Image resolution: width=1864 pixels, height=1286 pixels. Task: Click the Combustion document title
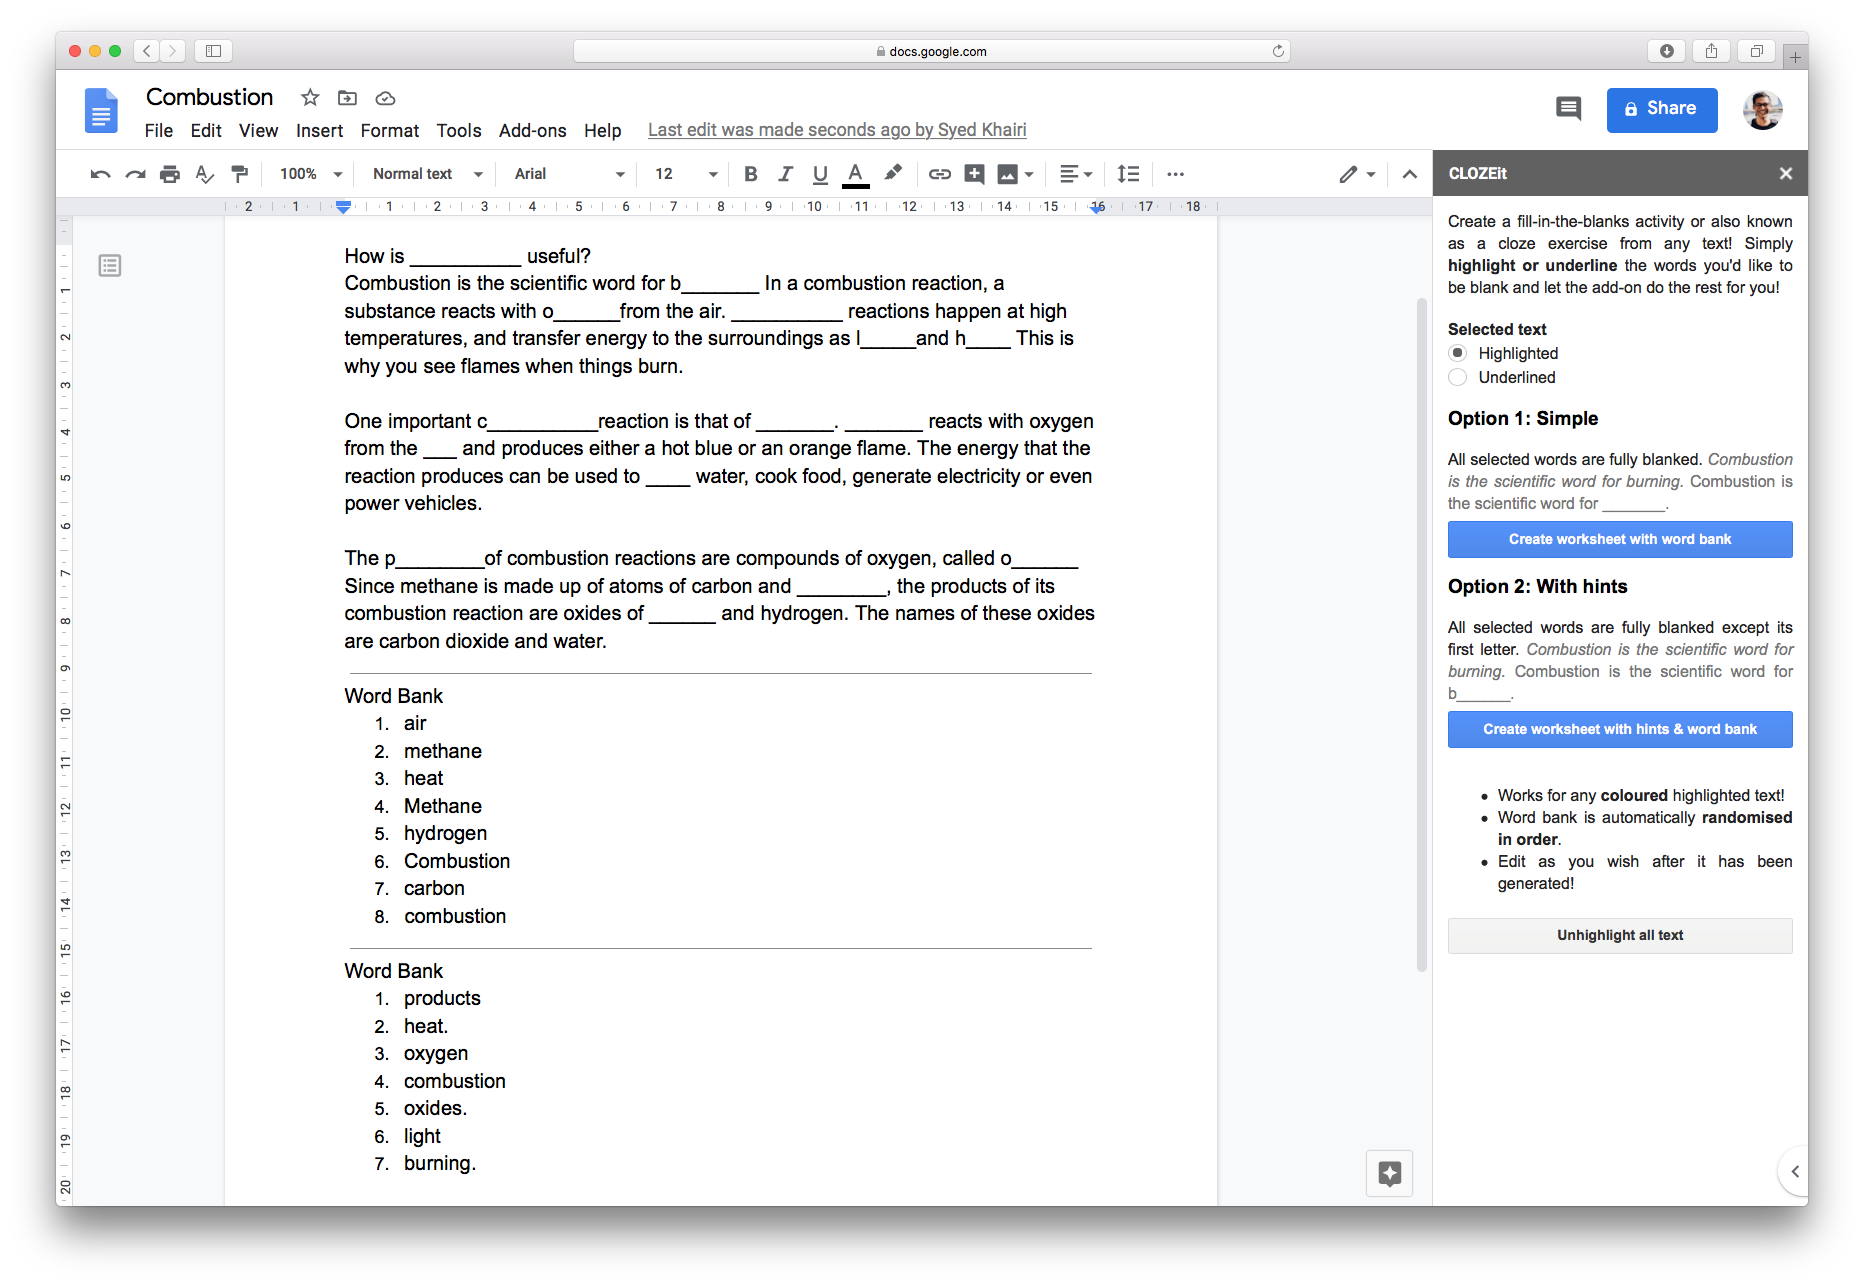pos(210,97)
